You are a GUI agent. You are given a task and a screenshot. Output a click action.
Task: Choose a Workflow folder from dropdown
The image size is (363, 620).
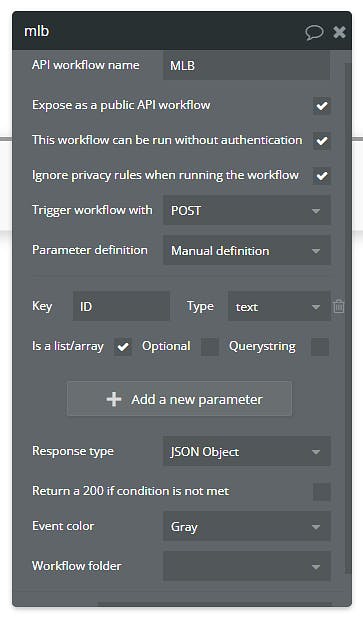[x=247, y=566]
